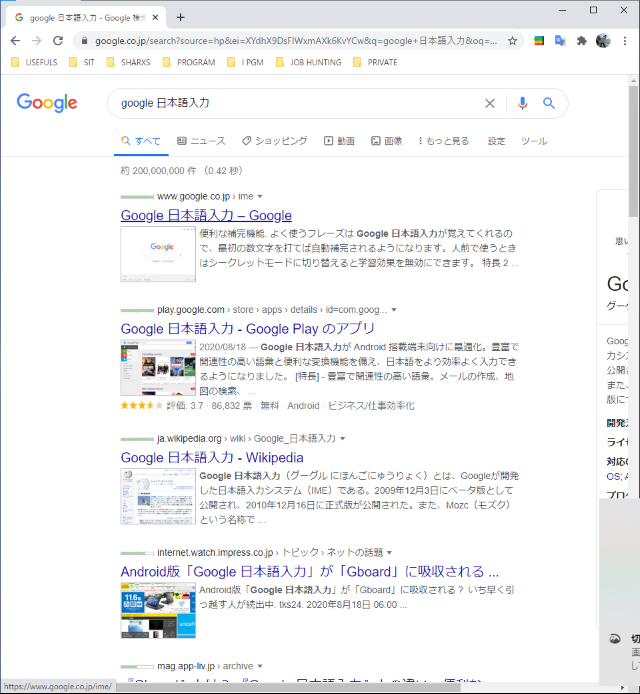Submit search with magnifier icon
Image resolution: width=640 pixels, height=694 pixels.
pyautogui.click(x=549, y=103)
